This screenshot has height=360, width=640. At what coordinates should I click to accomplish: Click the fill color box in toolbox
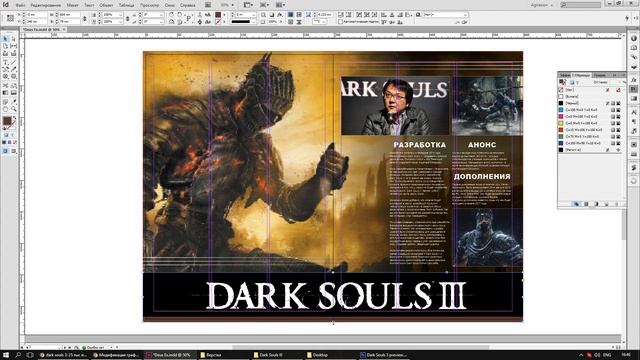point(7,121)
